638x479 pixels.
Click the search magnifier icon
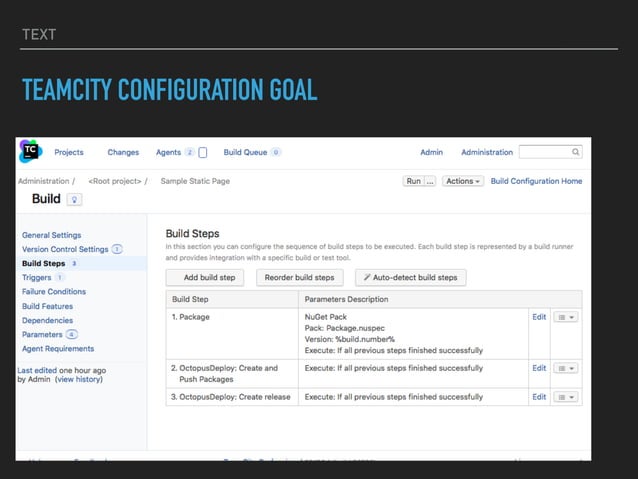[576, 153]
